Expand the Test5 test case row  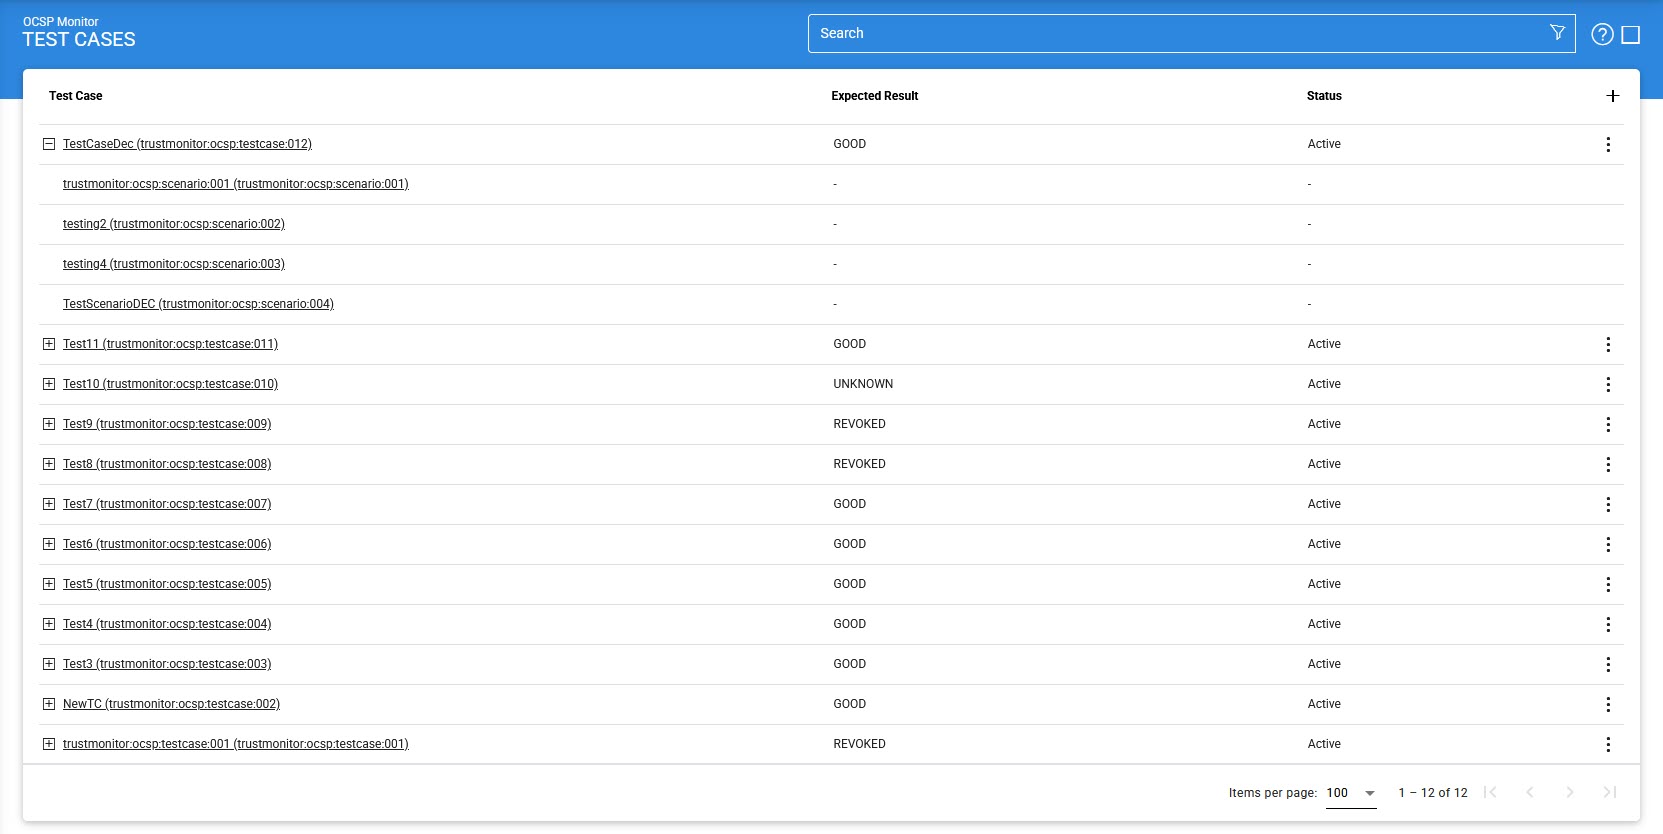[x=49, y=584]
